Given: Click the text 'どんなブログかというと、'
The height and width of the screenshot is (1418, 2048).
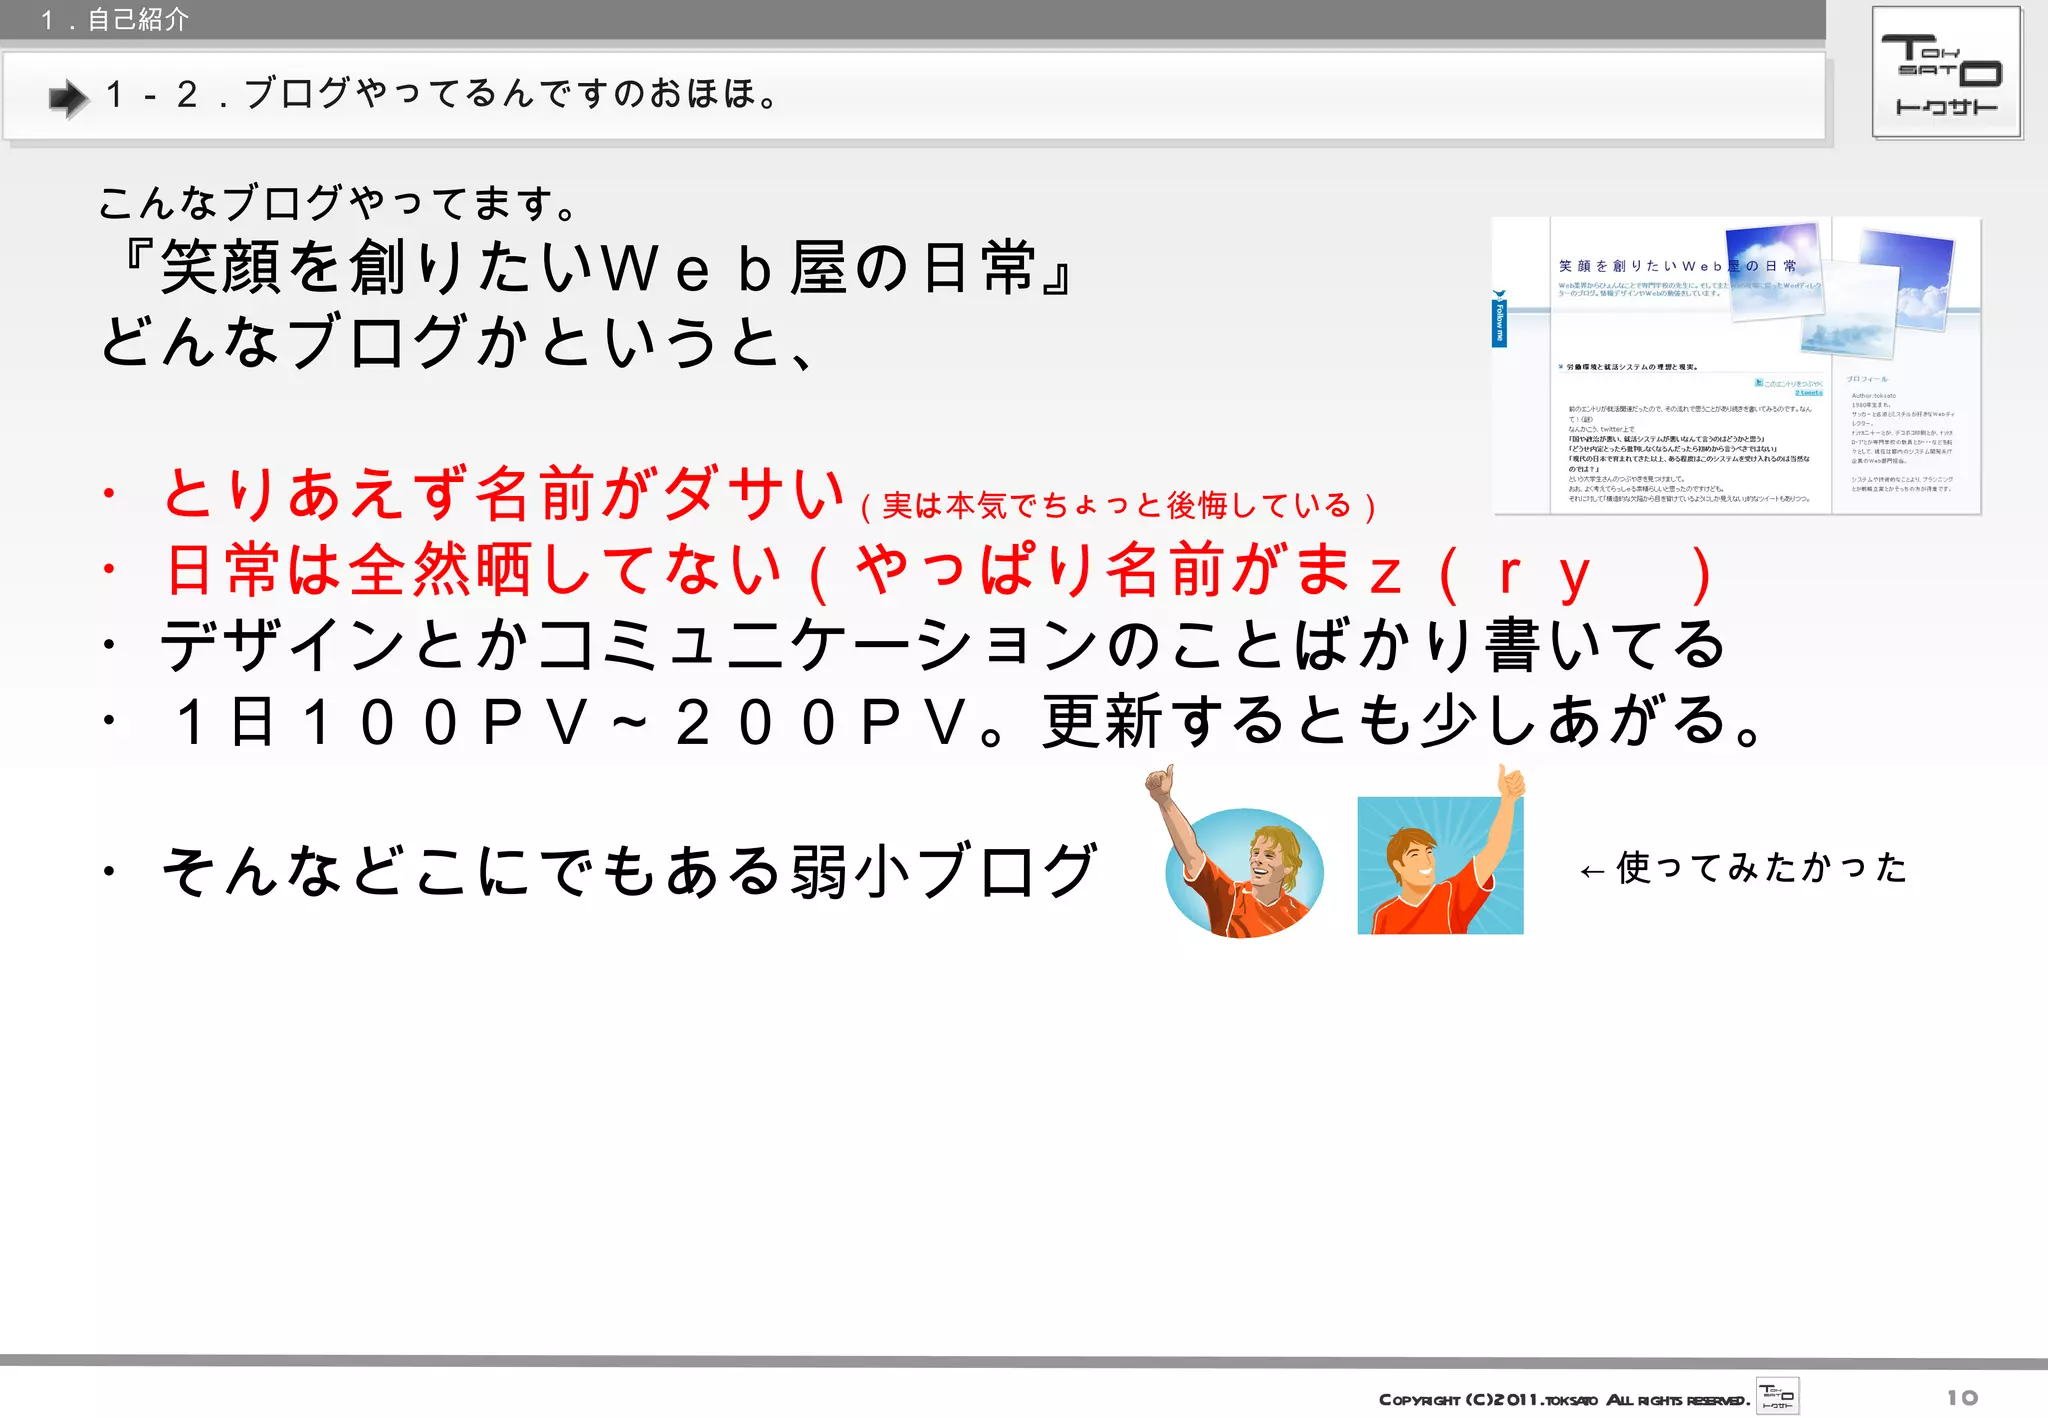Looking at the screenshot, I should (458, 342).
